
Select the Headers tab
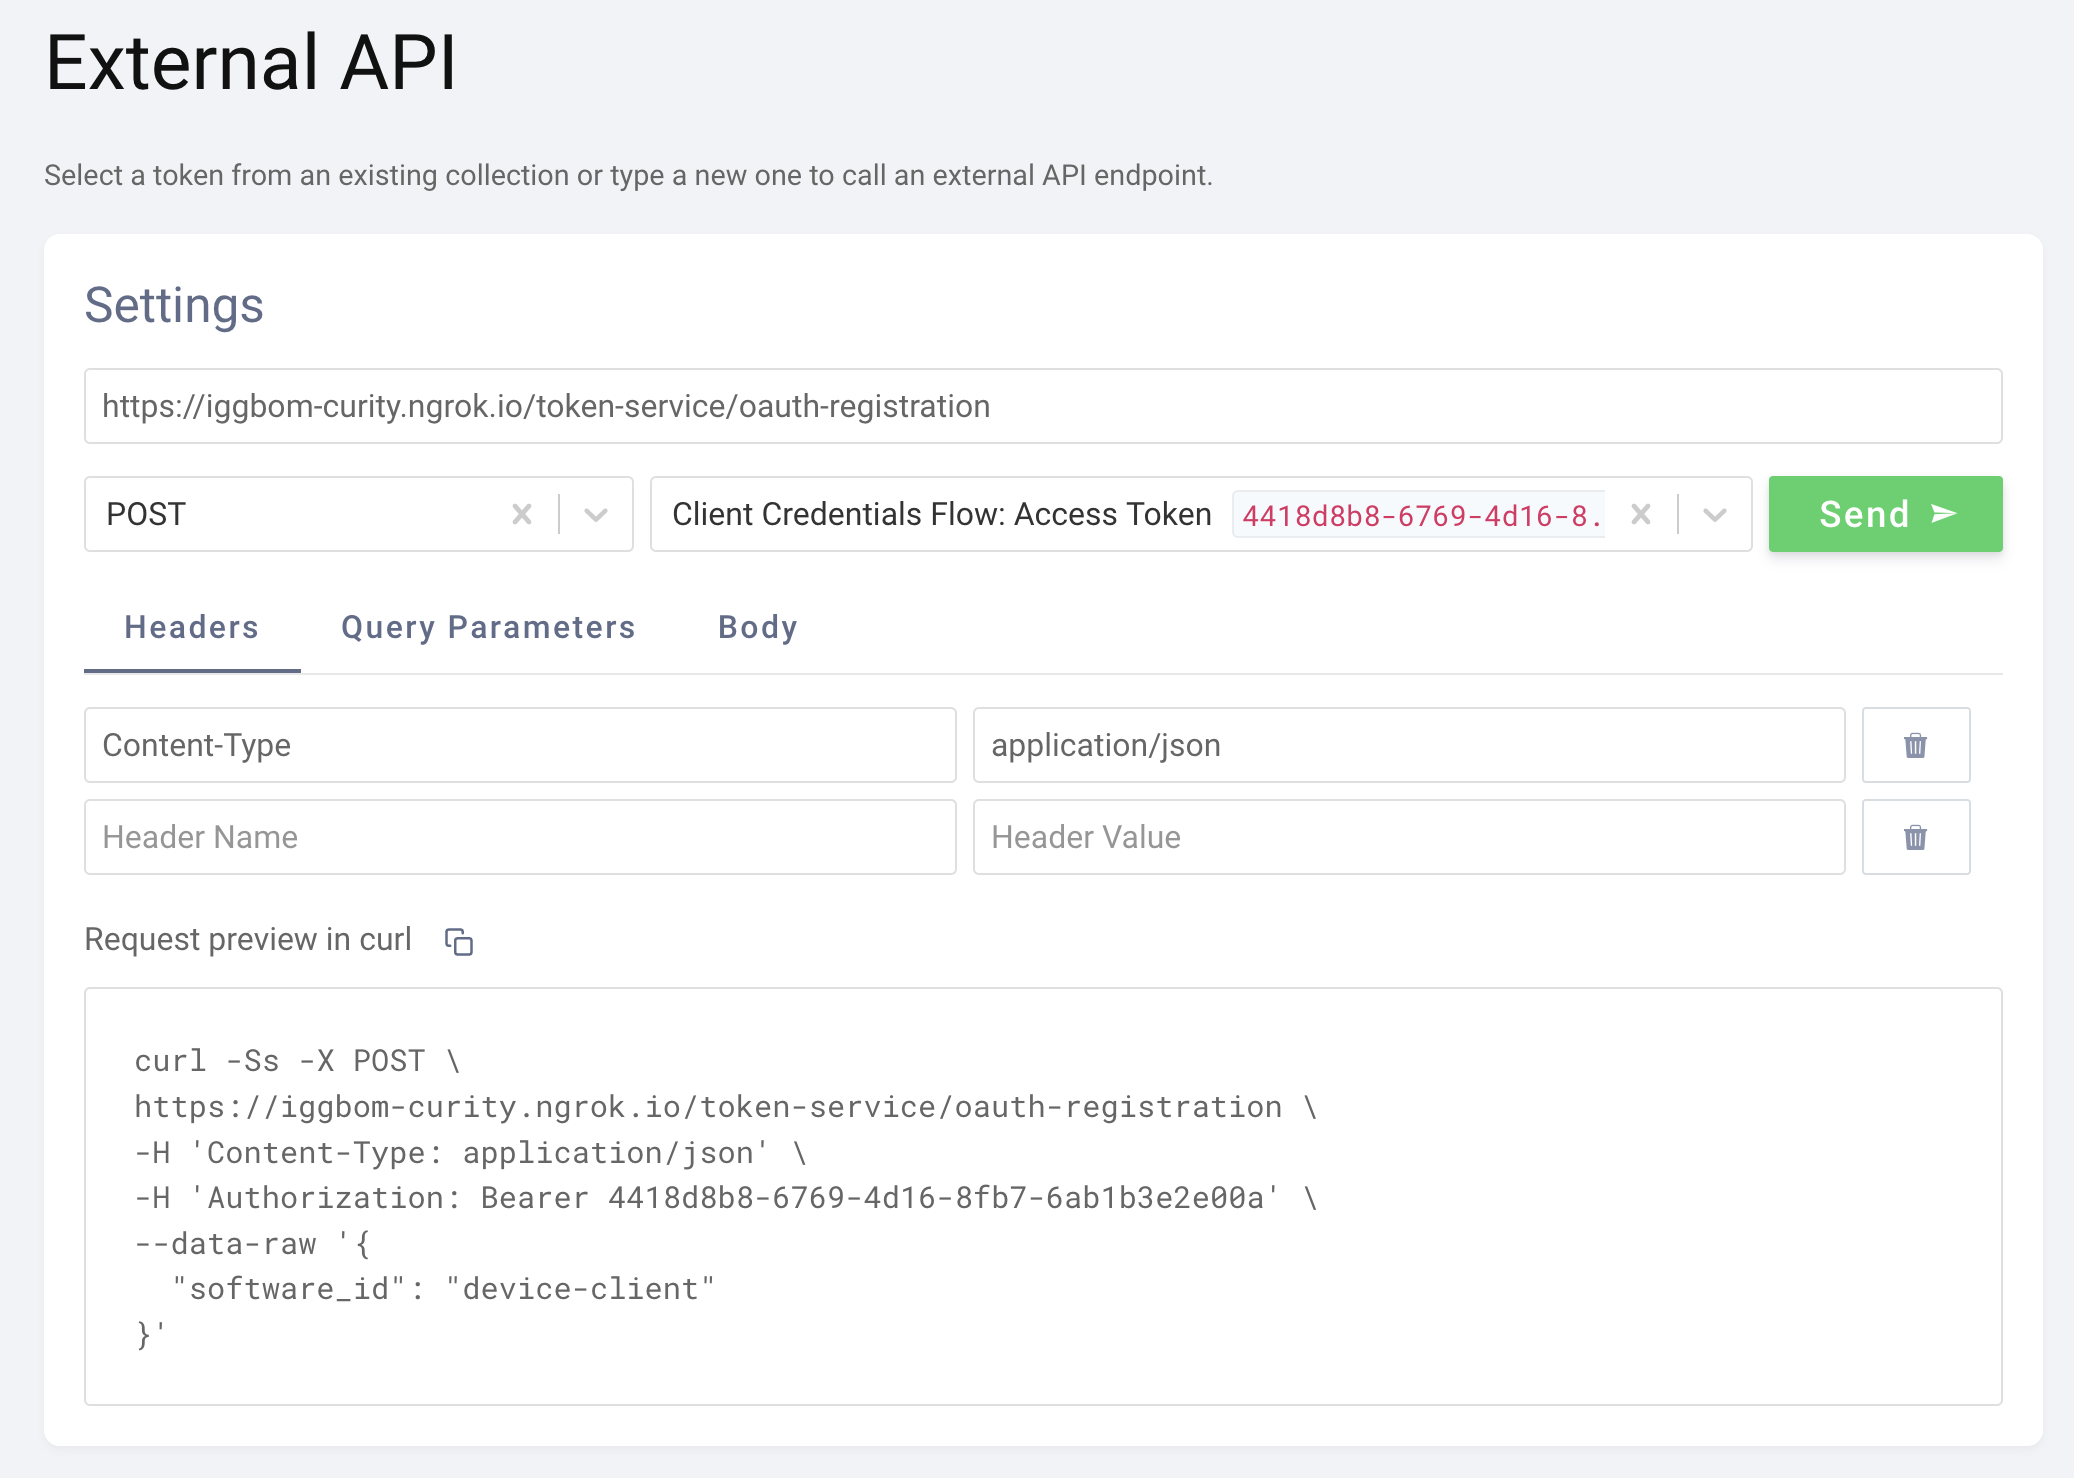pos(191,627)
